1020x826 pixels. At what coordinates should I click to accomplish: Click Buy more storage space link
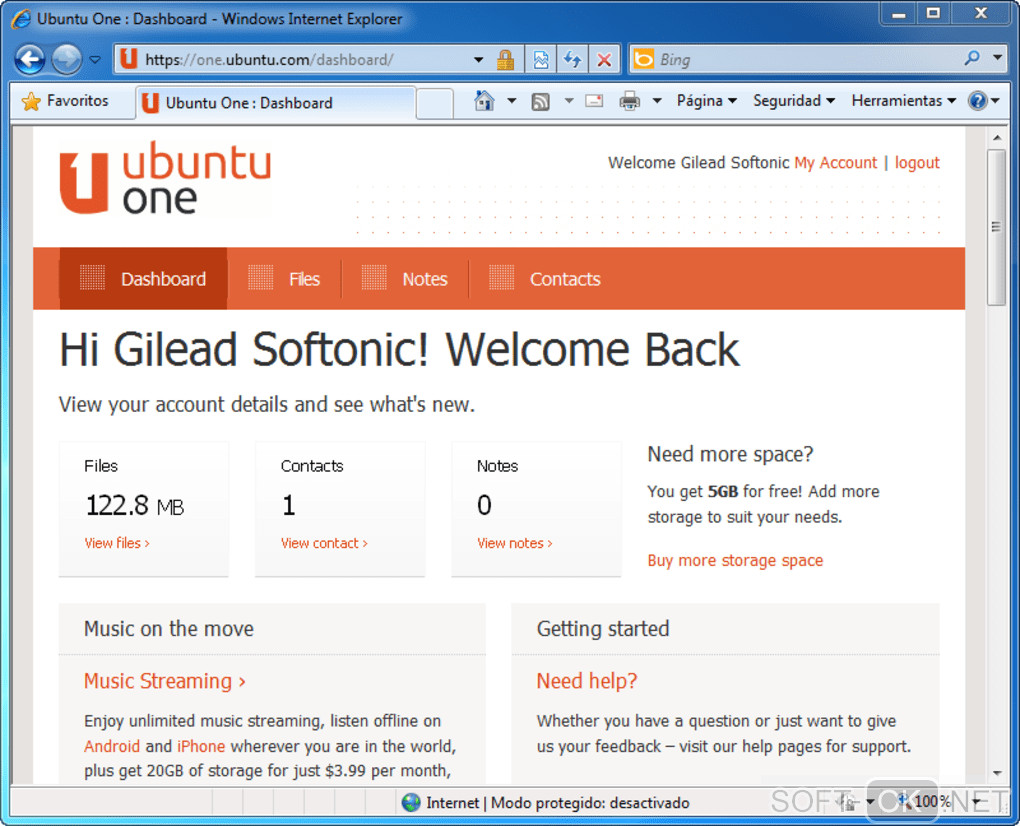click(735, 561)
